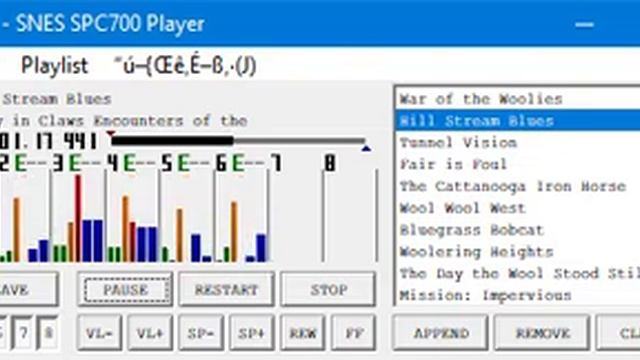Fast forward using the FF button

[x=353, y=333]
